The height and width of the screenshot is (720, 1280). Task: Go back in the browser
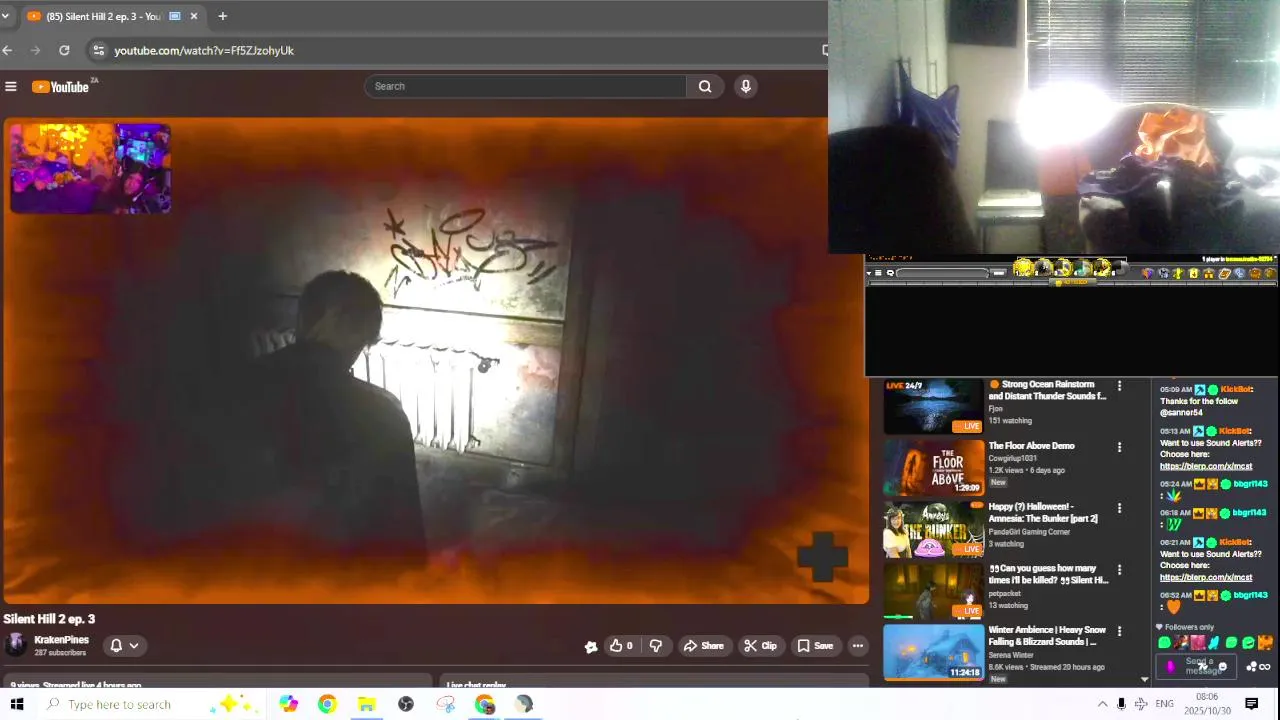pos(7,50)
